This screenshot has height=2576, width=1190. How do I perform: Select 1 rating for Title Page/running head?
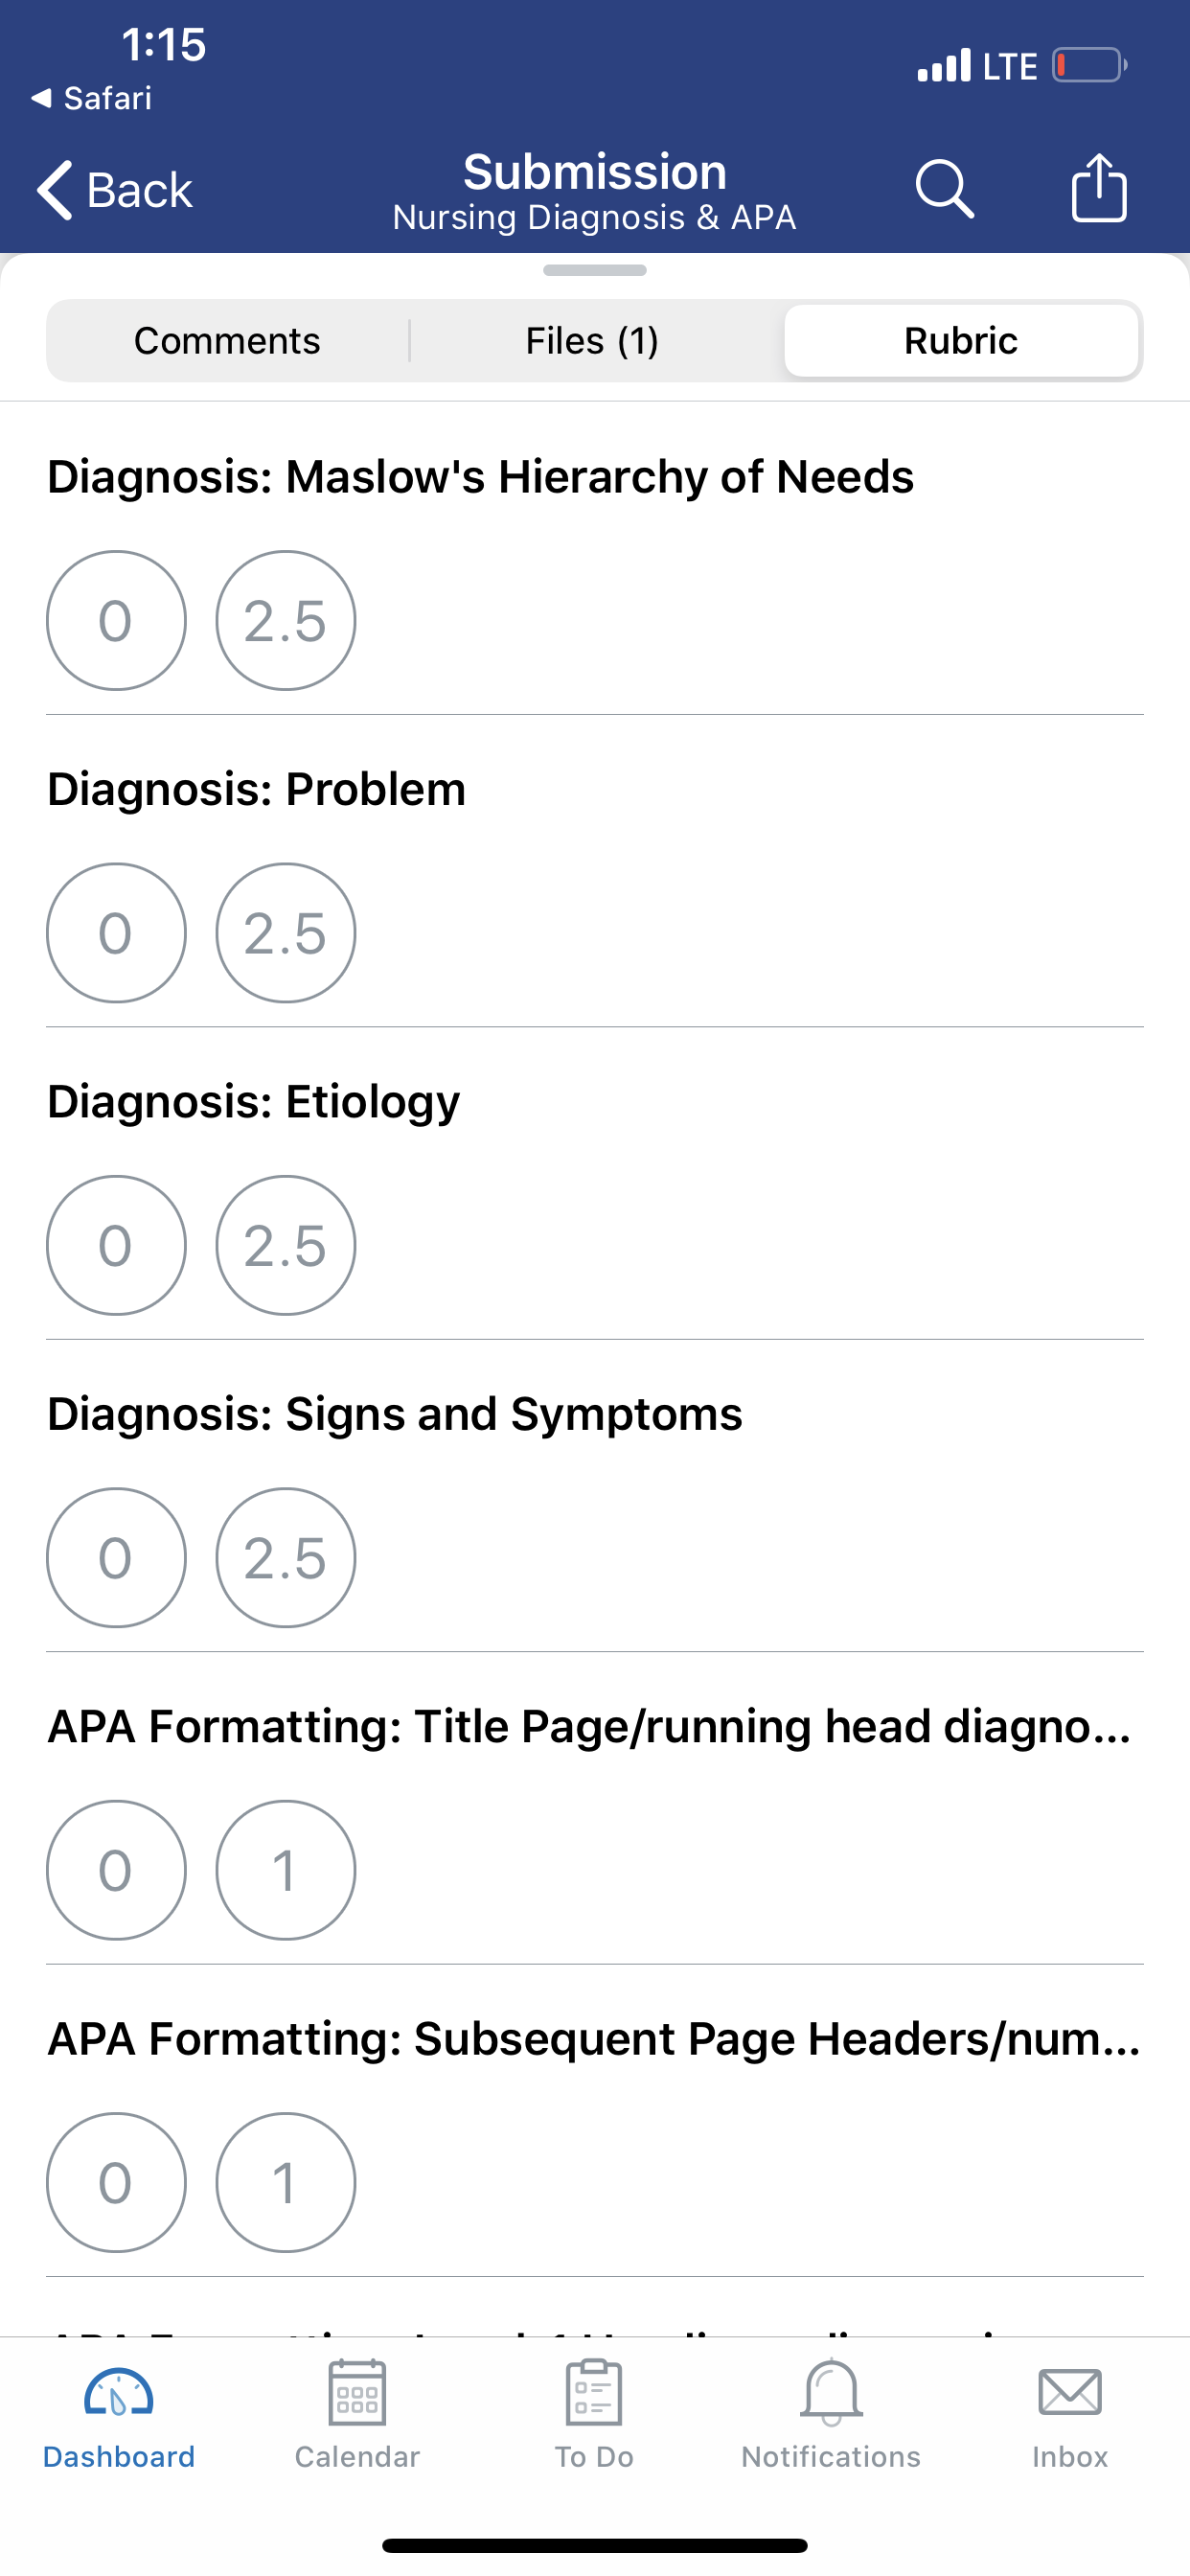(286, 1870)
